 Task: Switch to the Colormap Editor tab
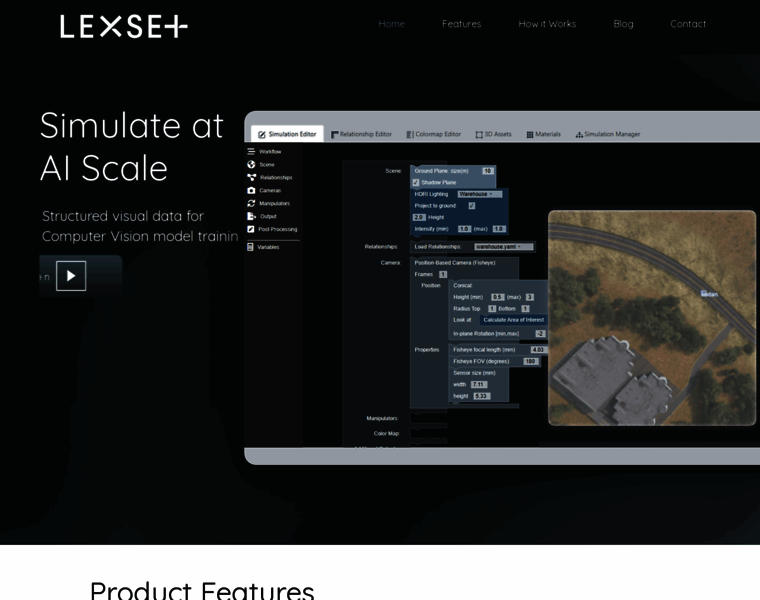point(433,134)
